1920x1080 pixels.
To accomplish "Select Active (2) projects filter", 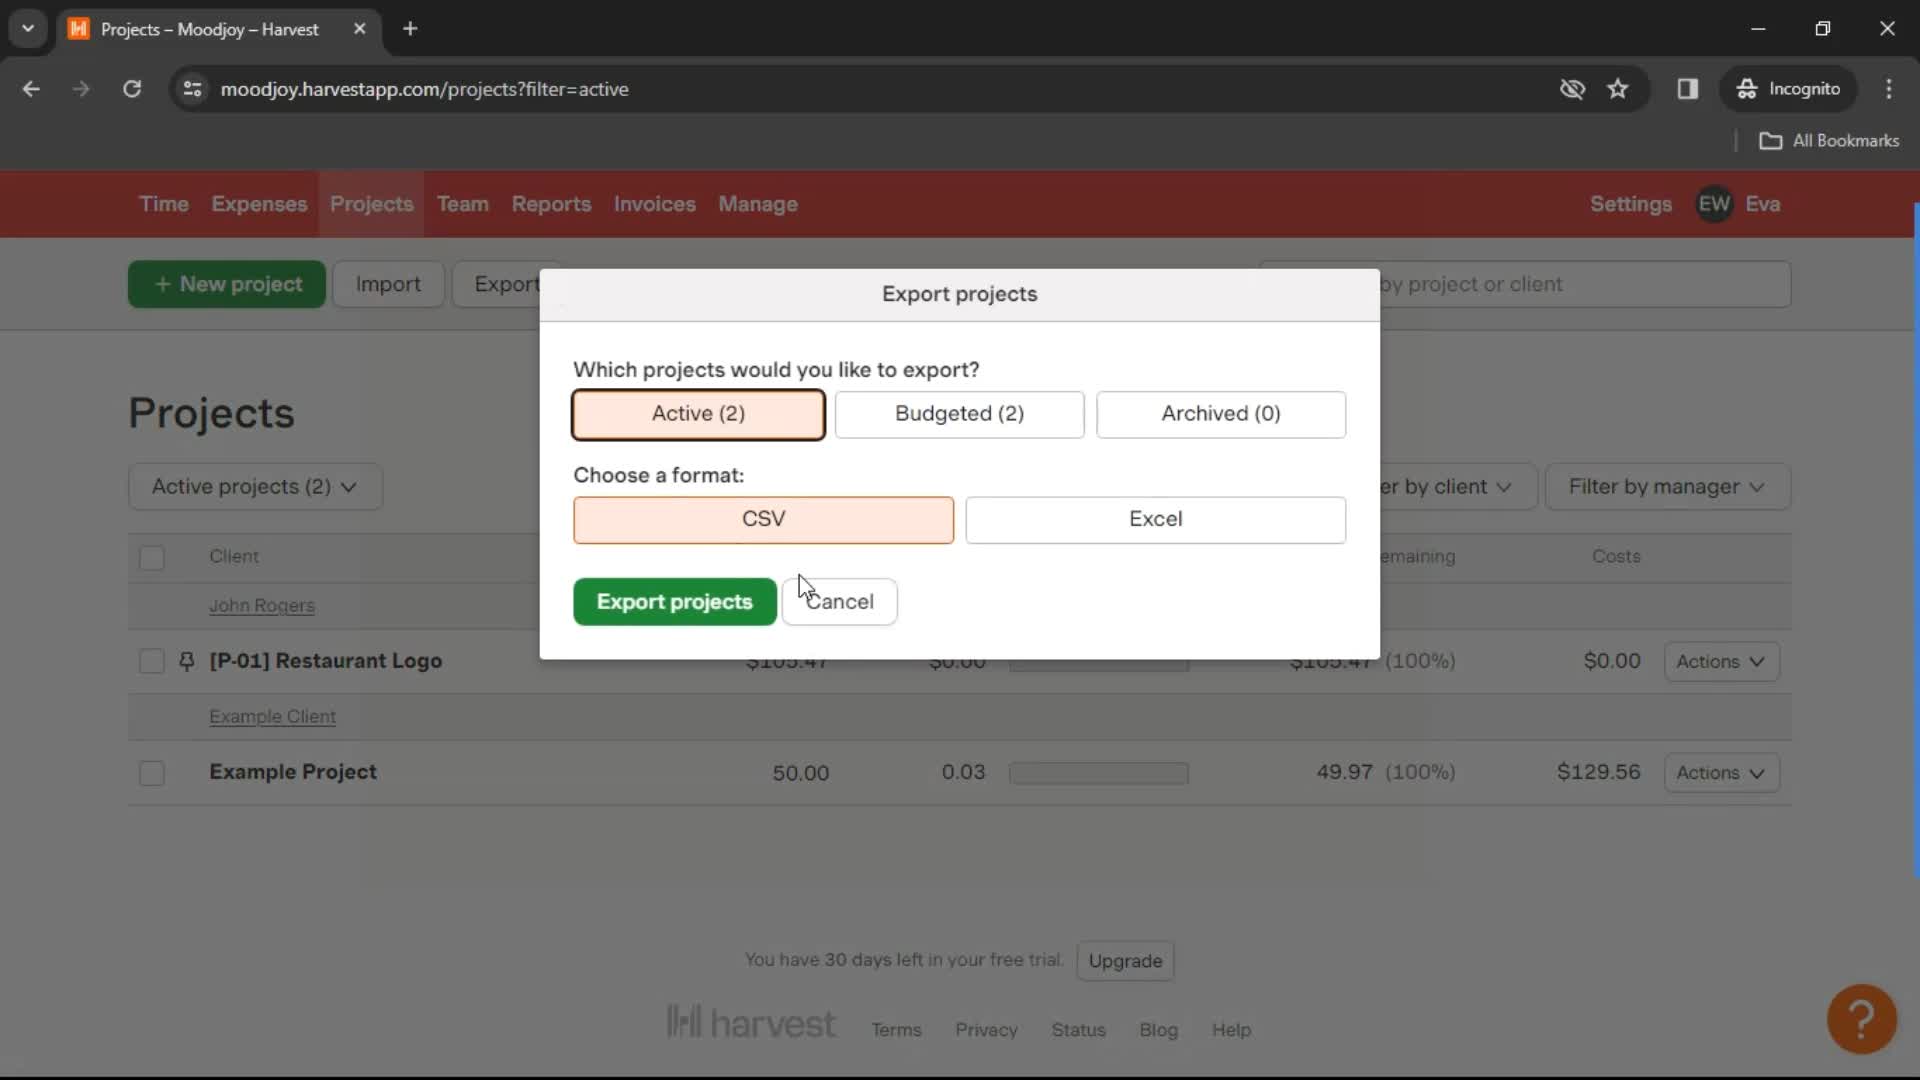I will [x=698, y=413].
